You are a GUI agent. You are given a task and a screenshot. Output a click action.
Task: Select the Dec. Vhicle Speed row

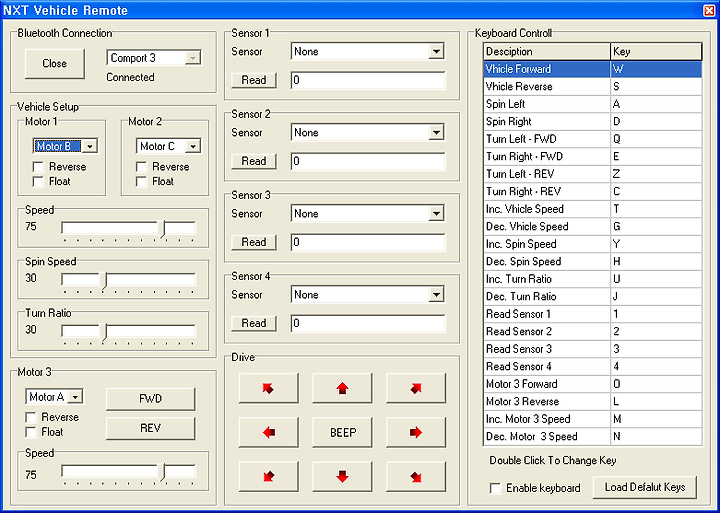click(x=593, y=226)
